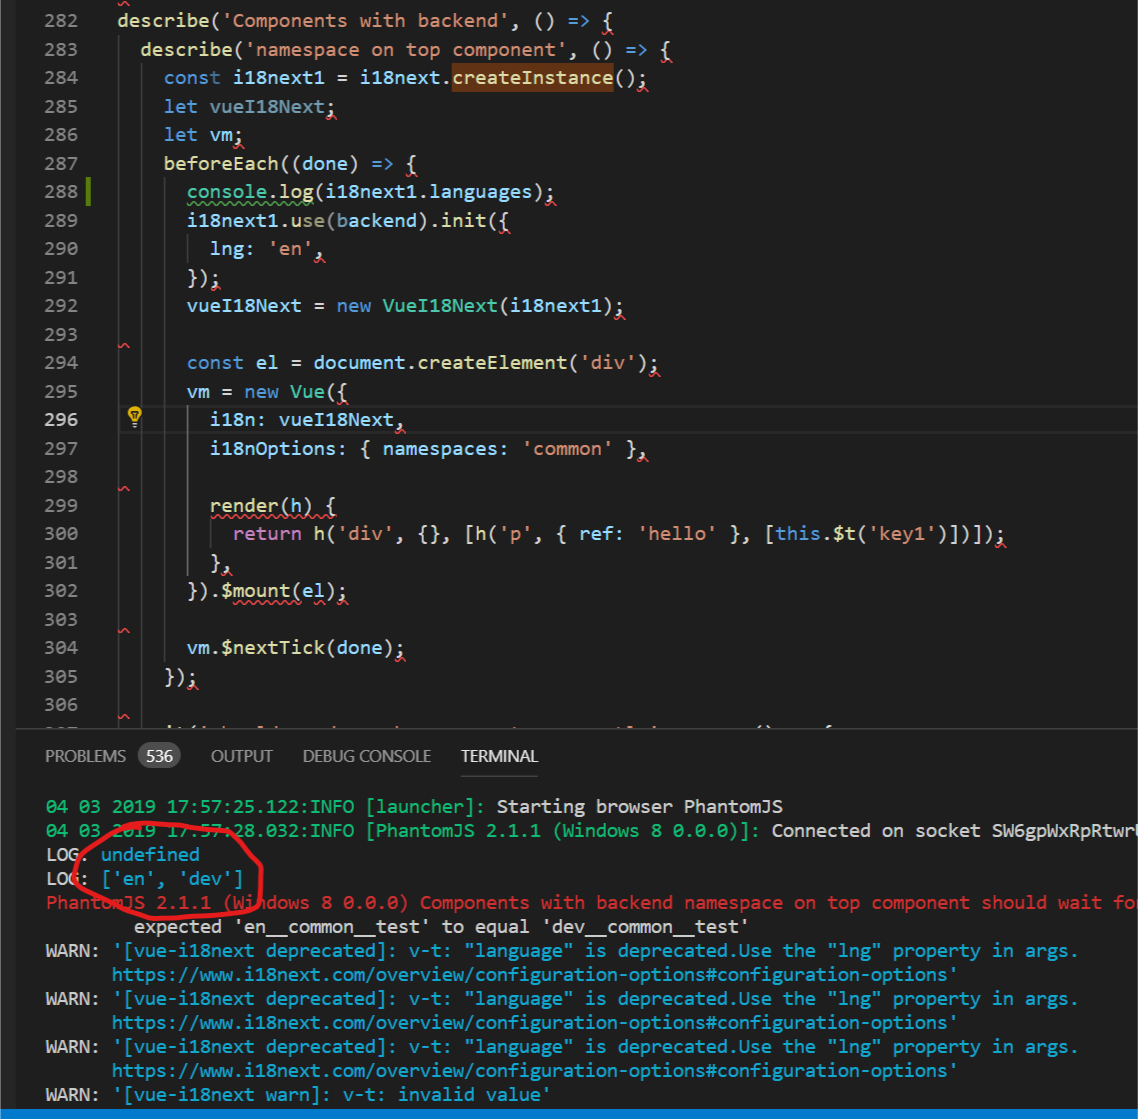
Task: Click i18next1.use(backend).init call
Action: coord(348,221)
